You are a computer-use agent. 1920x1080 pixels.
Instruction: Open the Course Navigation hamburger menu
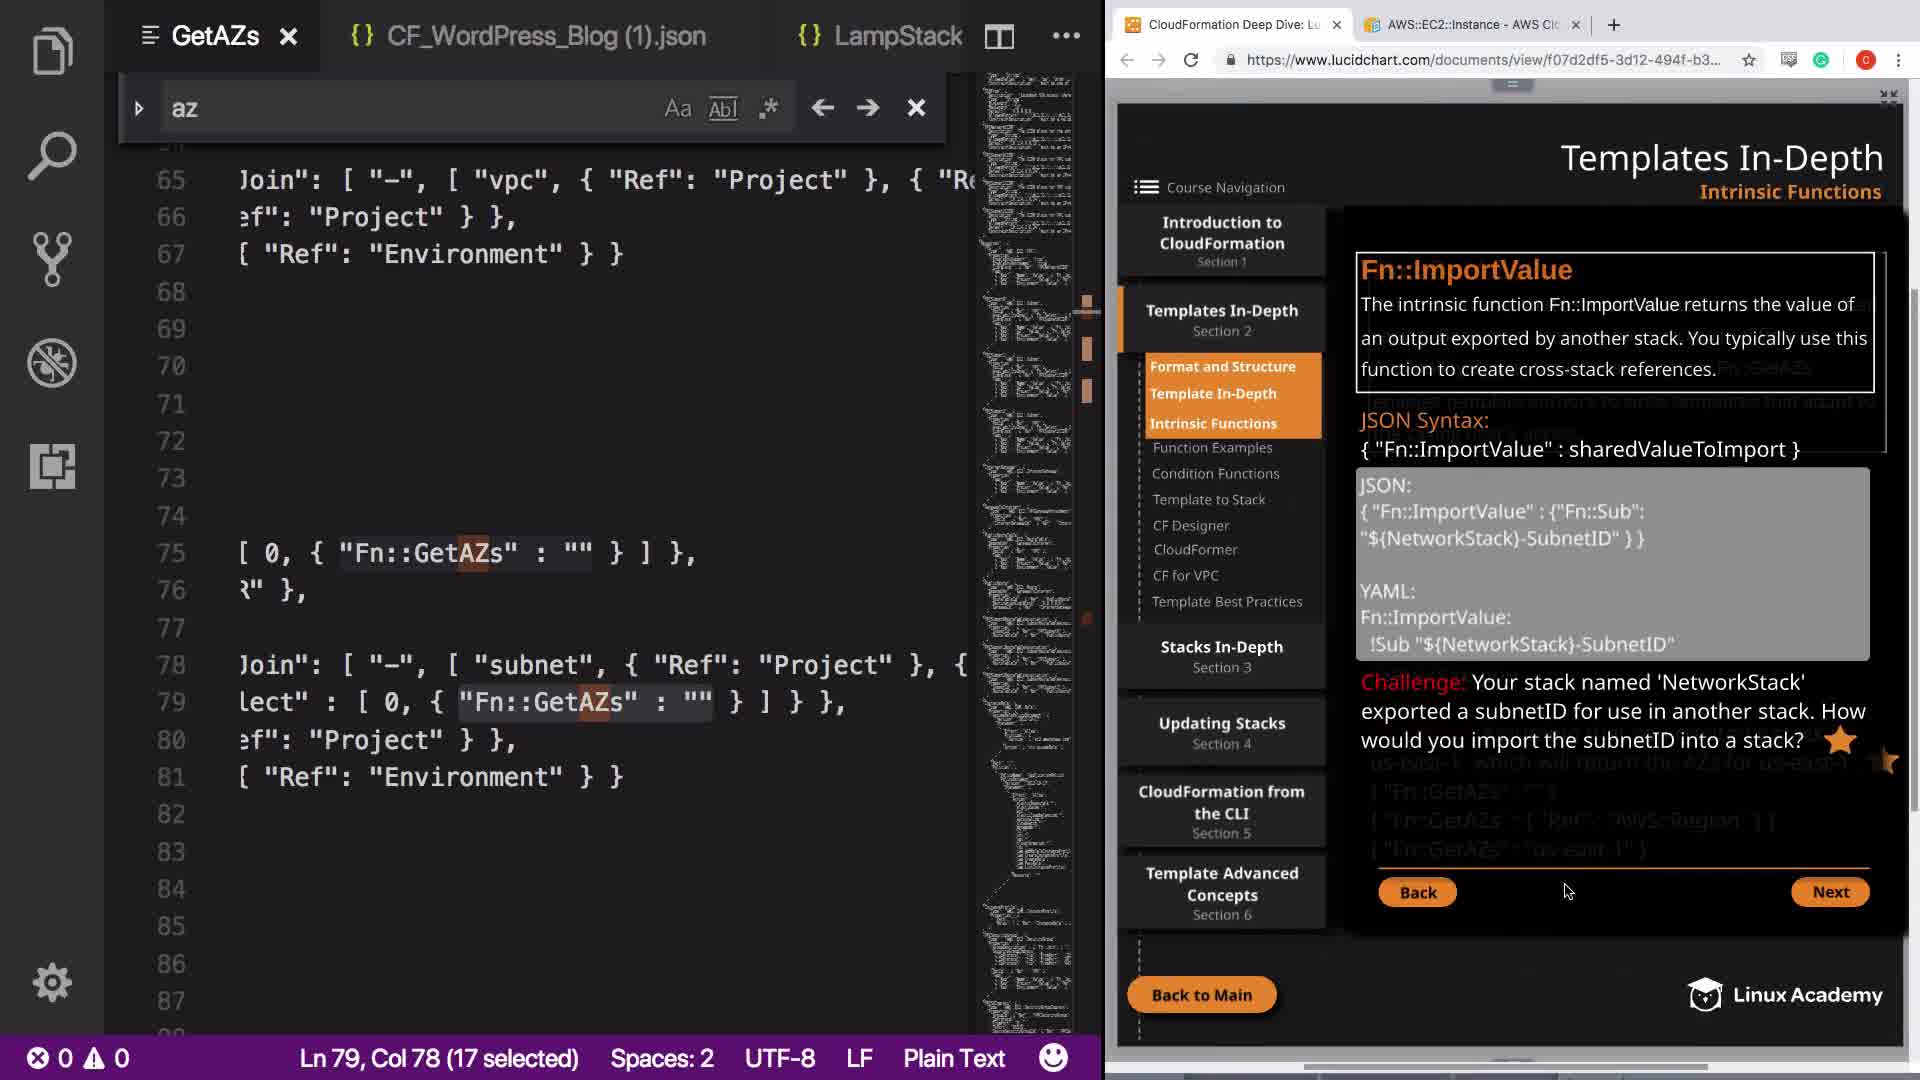click(1146, 187)
